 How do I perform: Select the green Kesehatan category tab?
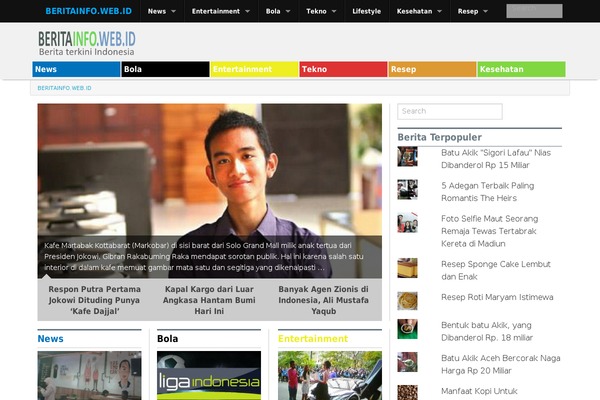pos(521,69)
